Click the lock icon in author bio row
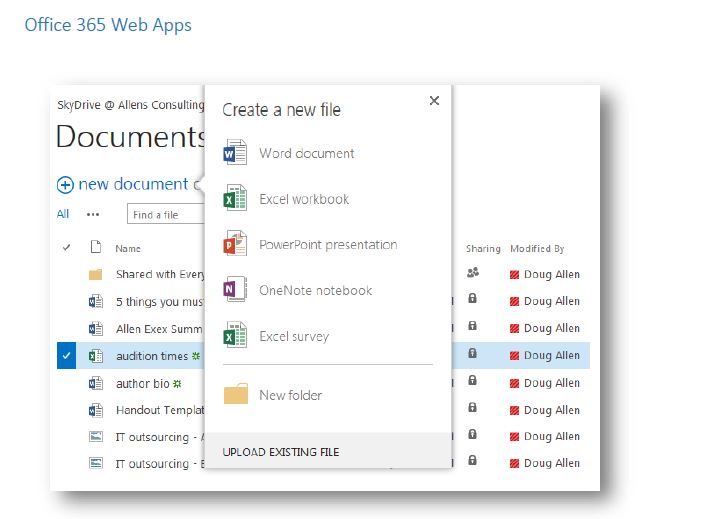This screenshot has width=719, height=519. pos(472,380)
